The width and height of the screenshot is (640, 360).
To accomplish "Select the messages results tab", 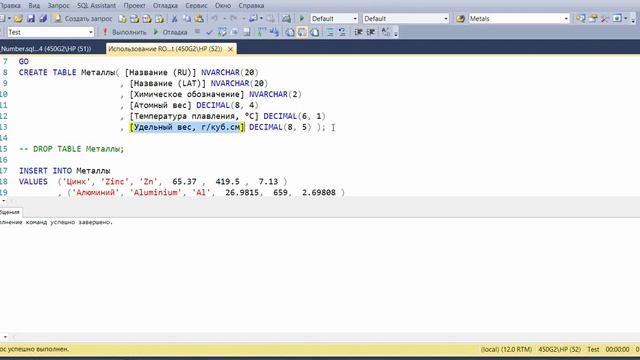I will click(x=10, y=212).
